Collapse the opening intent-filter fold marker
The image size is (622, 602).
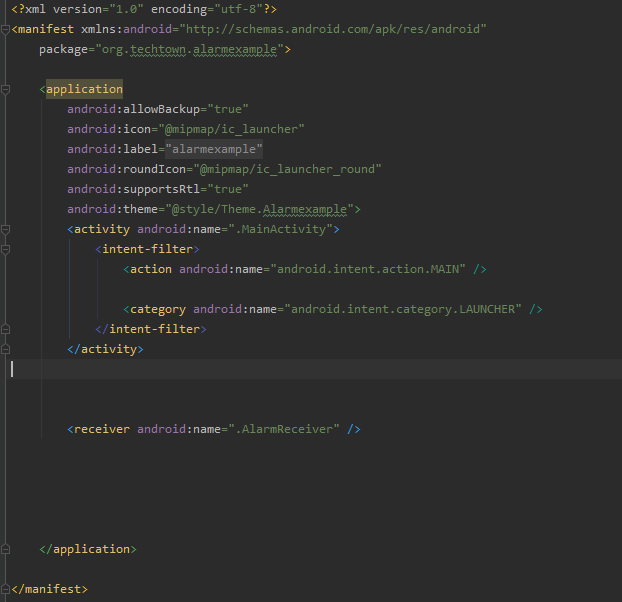[x=5, y=249]
